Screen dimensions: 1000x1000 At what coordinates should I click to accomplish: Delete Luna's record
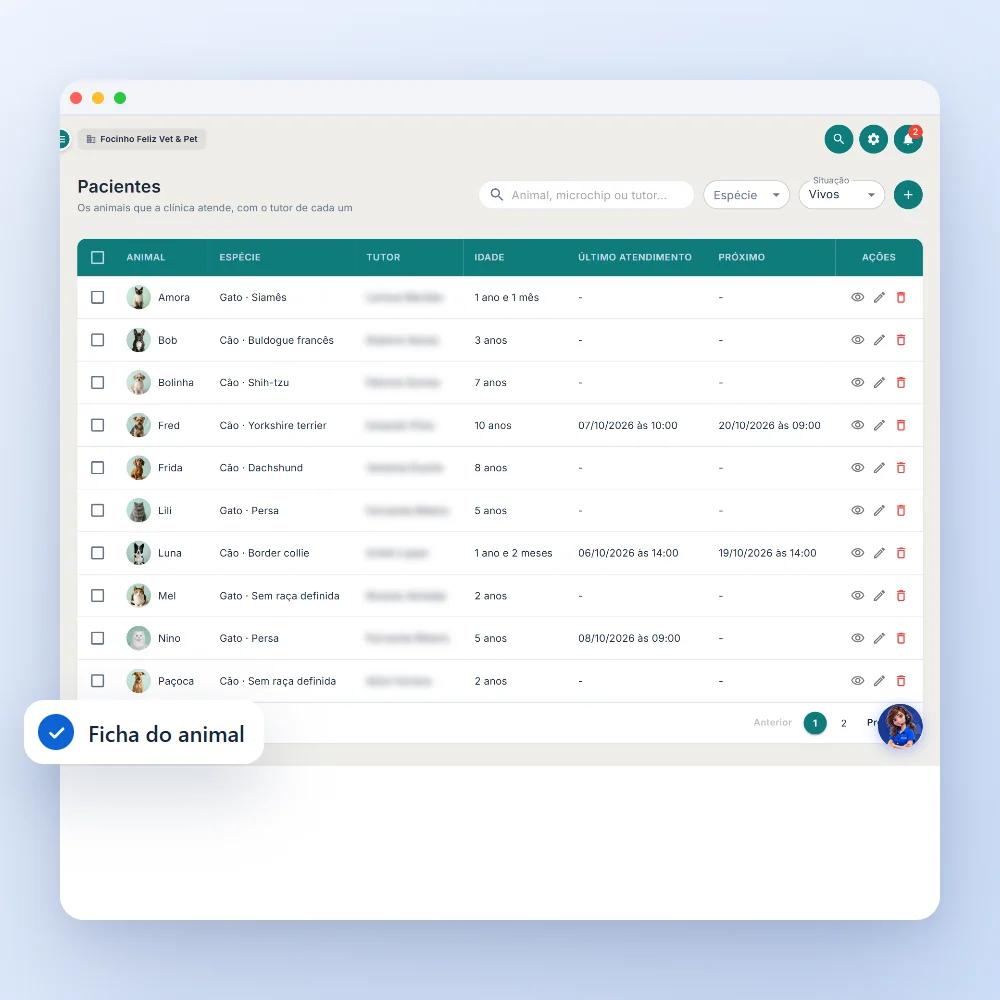click(x=901, y=553)
